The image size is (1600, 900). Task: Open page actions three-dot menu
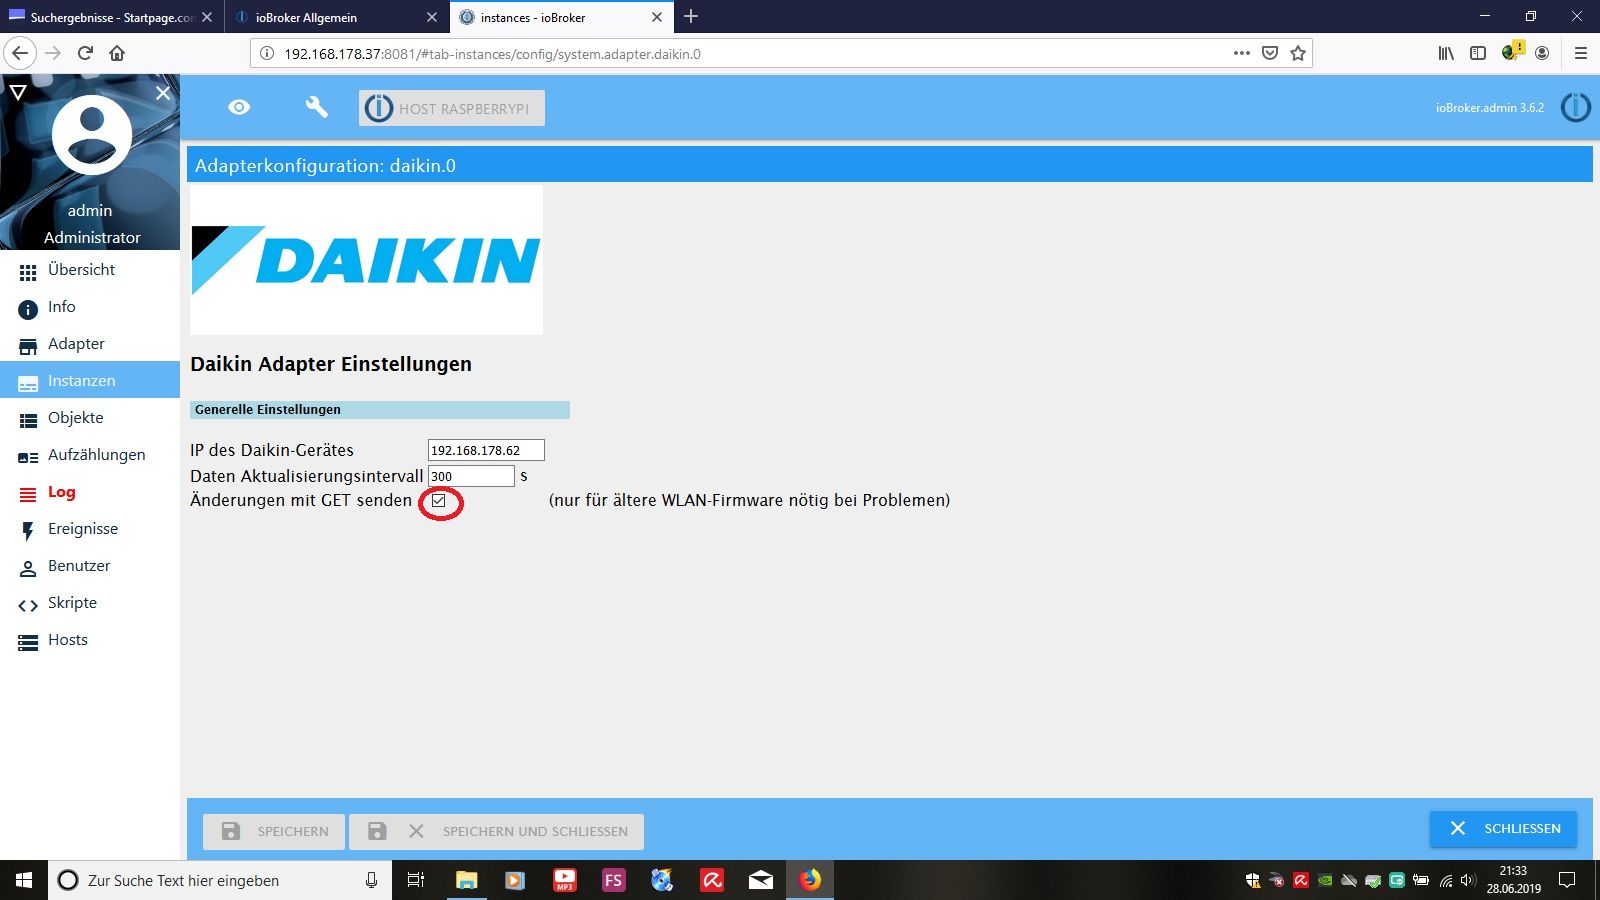[1241, 53]
